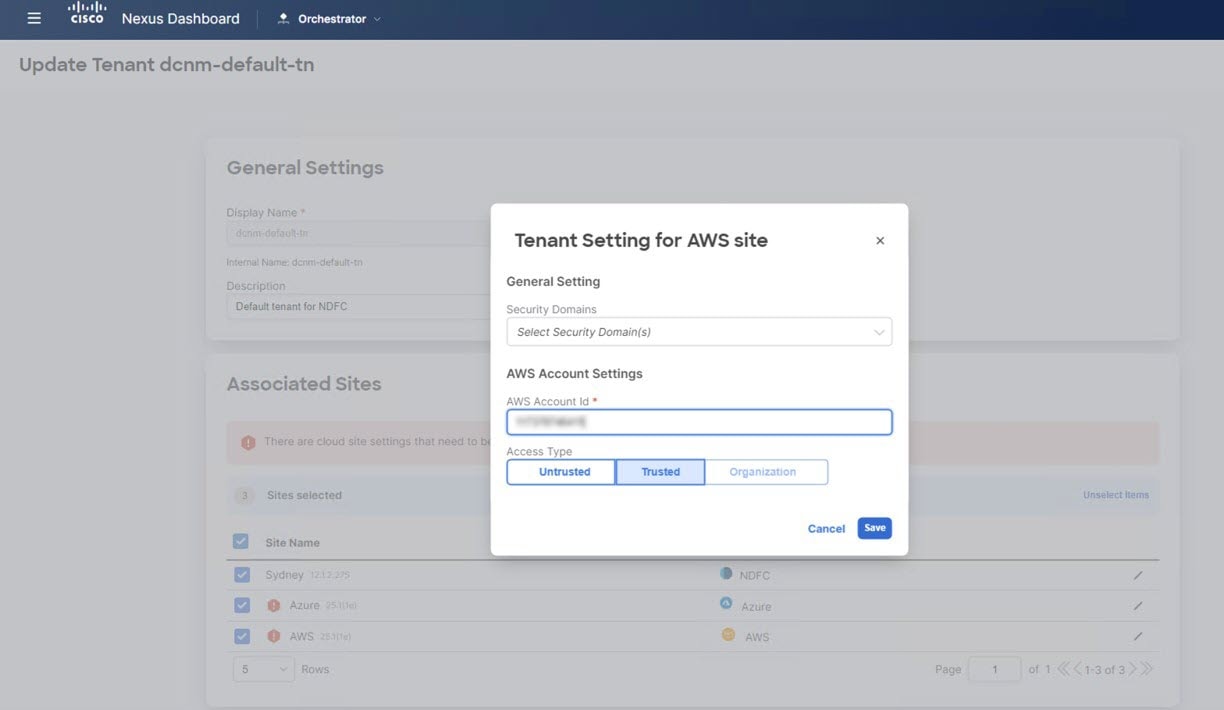1224x710 pixels.
Task: Open the hamburger navigation menu
Action: click(x=33, y=19)
